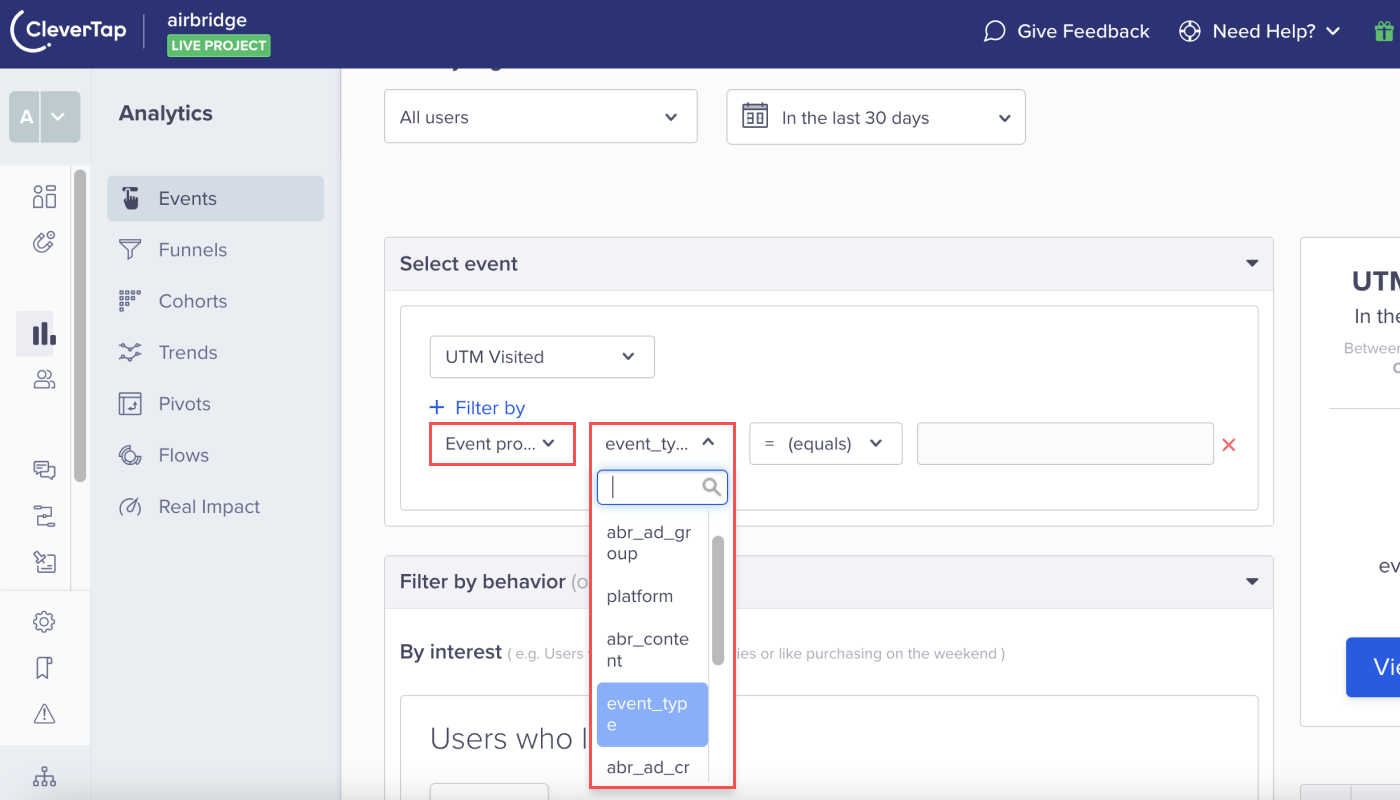Open the Event property type dropdown
This screenshot has height=800, width=1400.
coord(502,444)
